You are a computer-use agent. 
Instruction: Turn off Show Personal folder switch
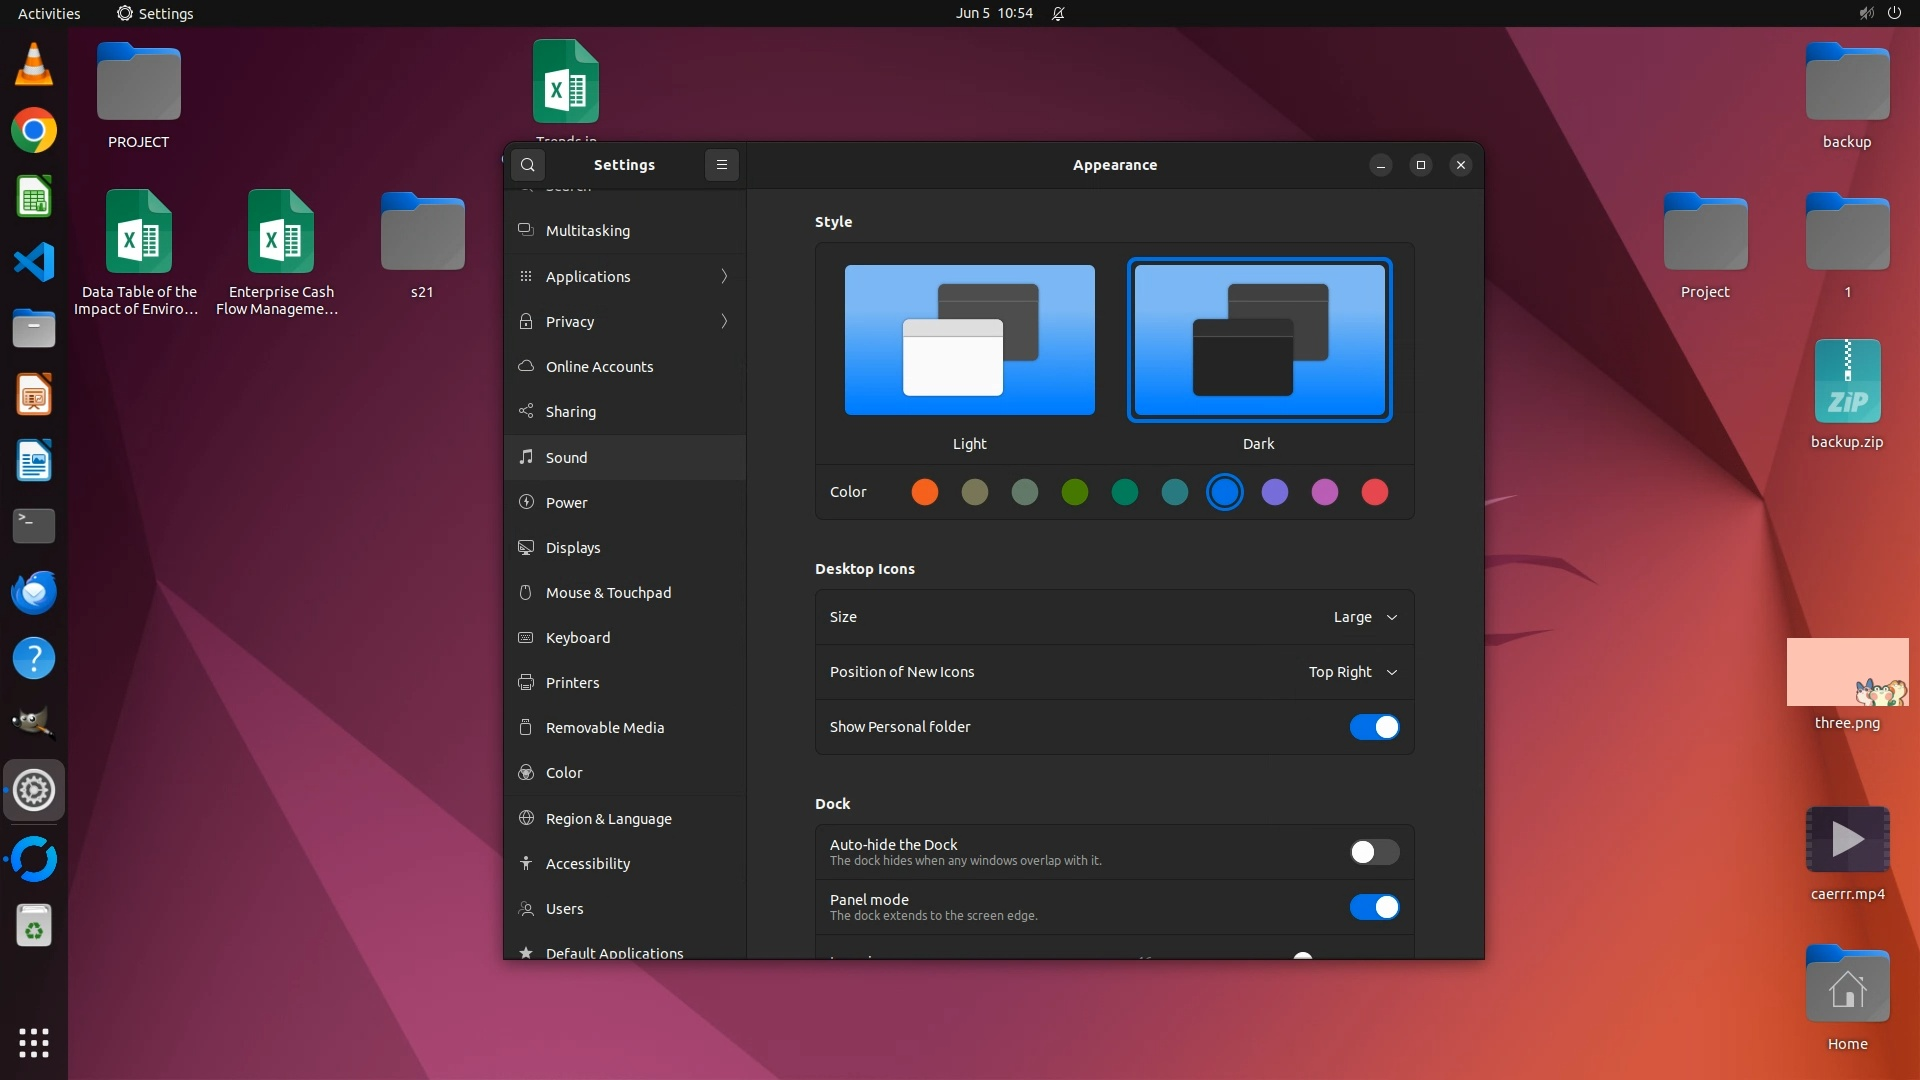click(1374, 727)
